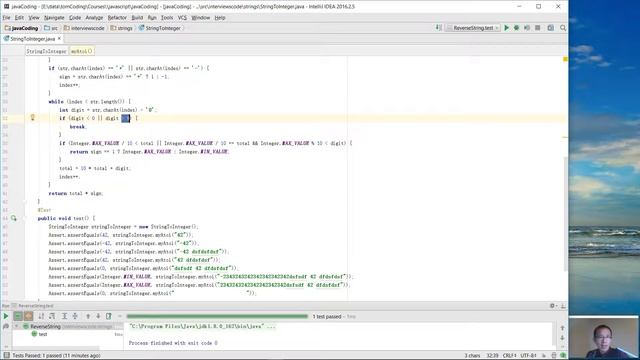Run ReverseString.test from the main toolbar
Screen dimensions: 640x360
click(x=507, y=28)
